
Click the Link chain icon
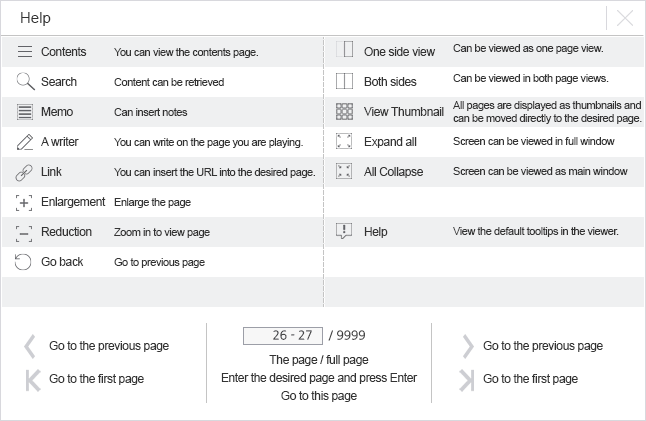pyautogui.click(x=25, y=172)
